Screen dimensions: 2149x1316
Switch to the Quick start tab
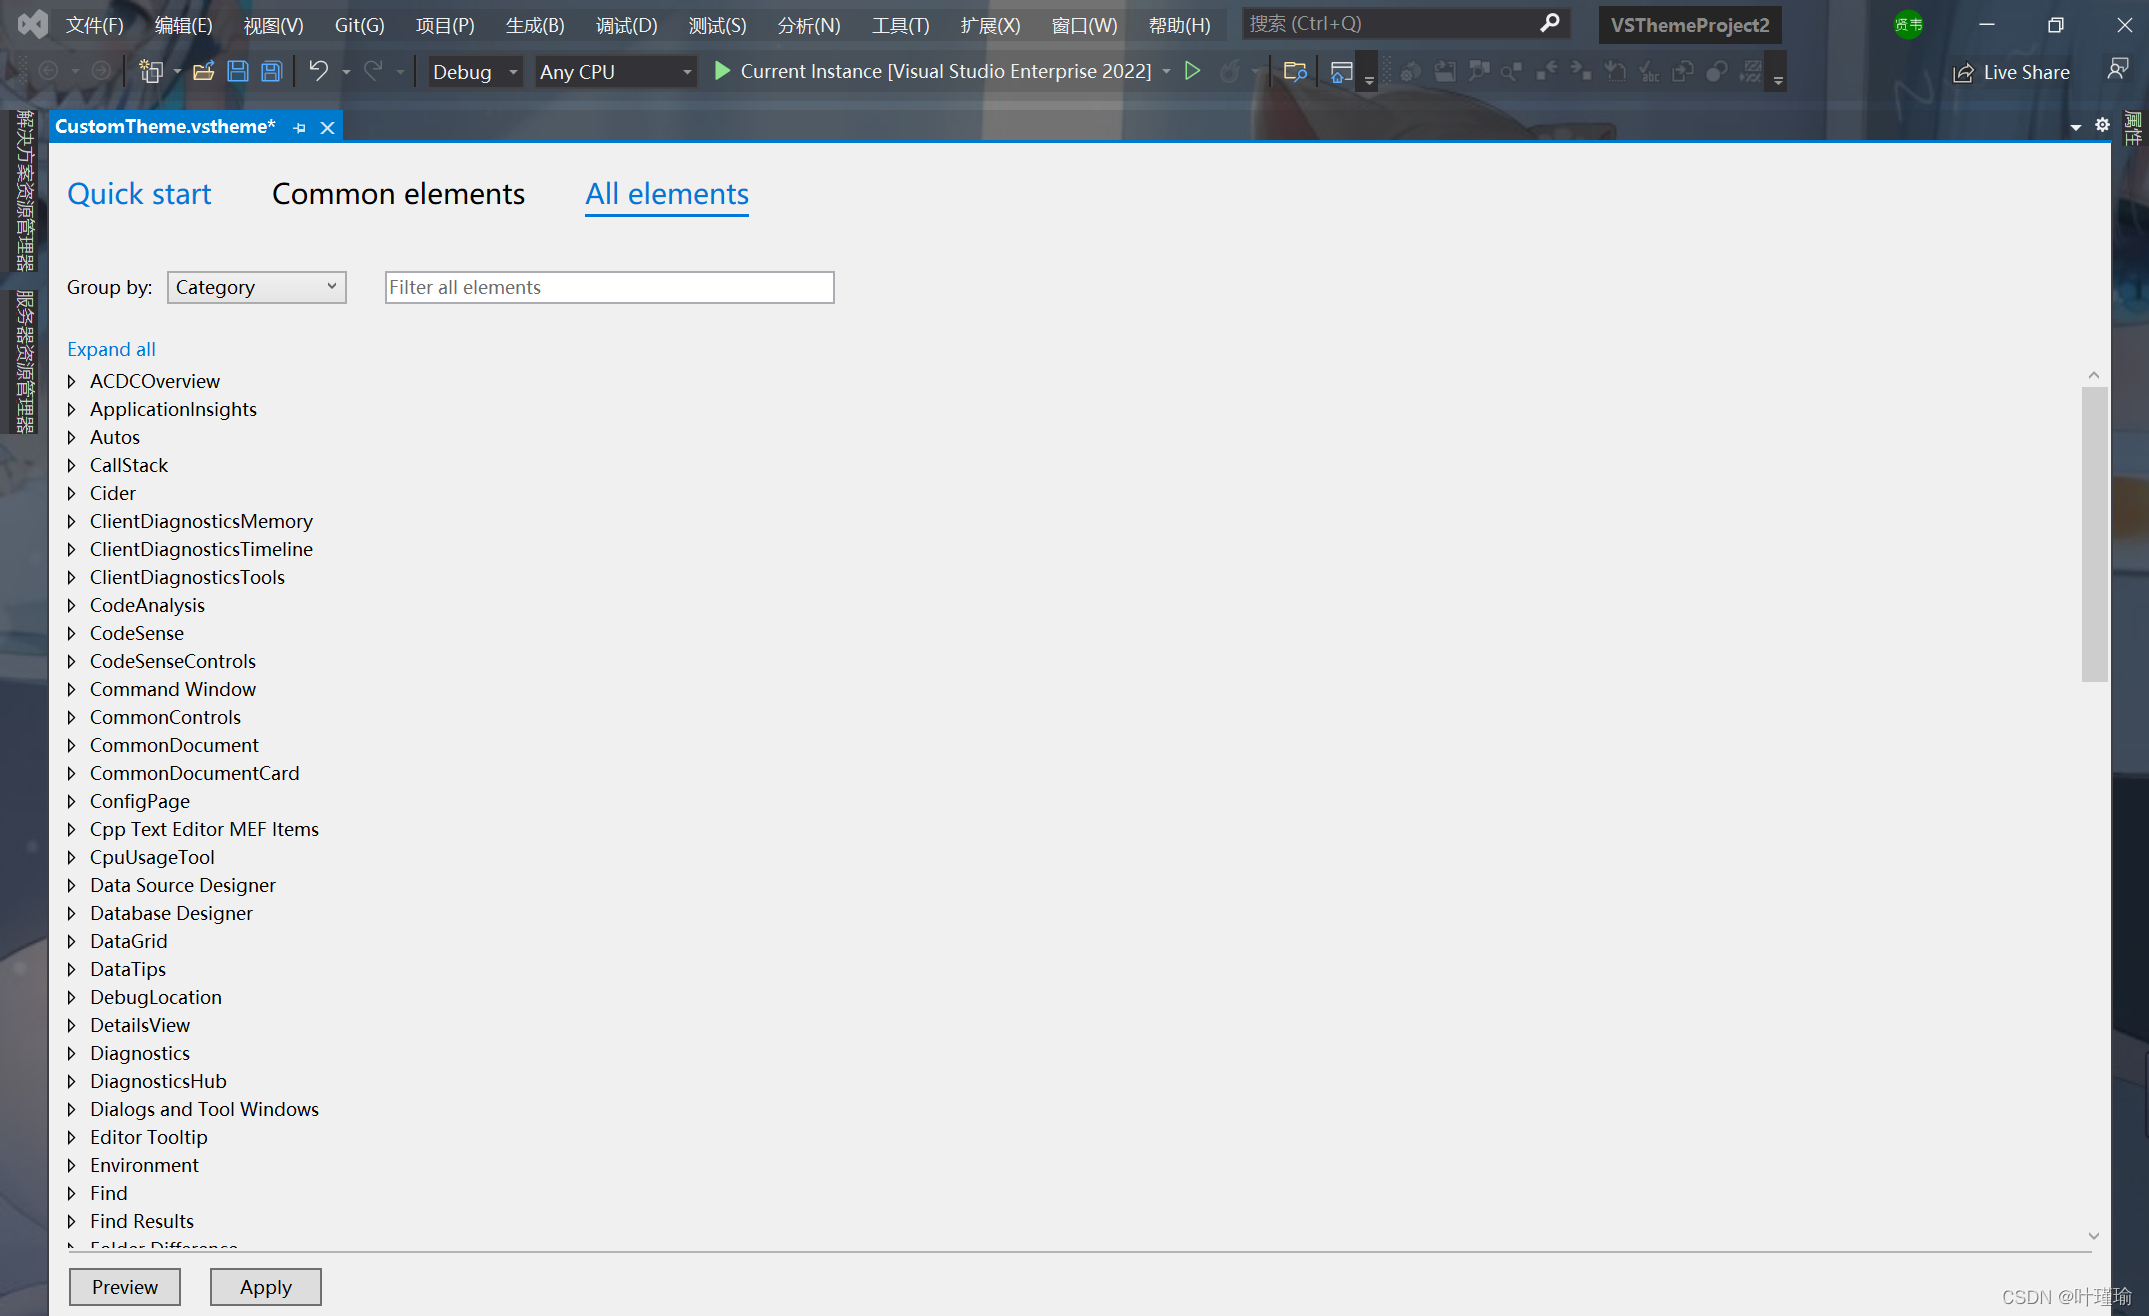coord(139,194)
